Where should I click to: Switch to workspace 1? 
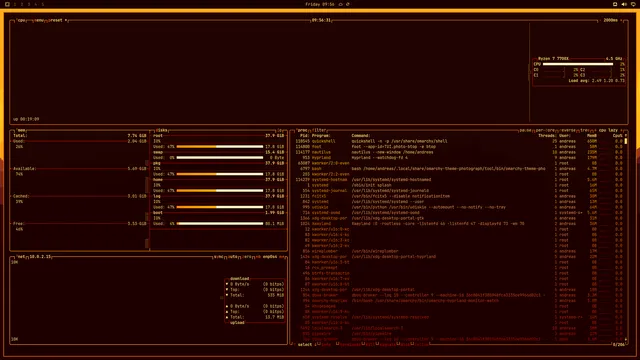(x=15, y=4)
